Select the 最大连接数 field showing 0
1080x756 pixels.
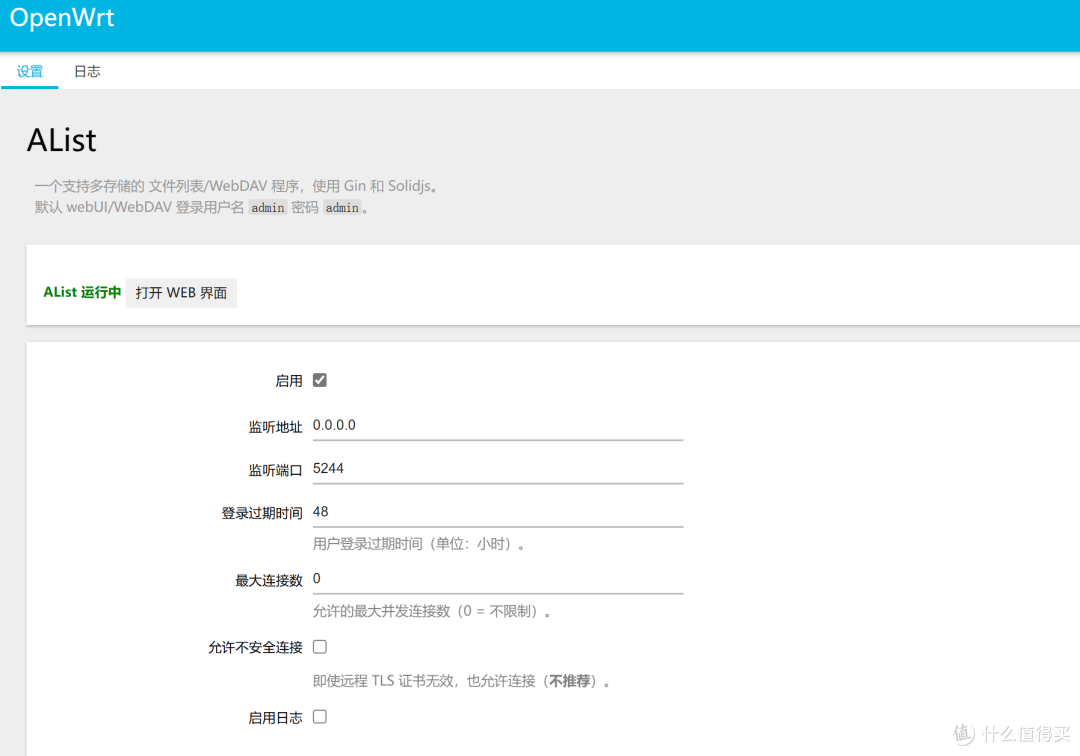[x=450, y=578]
